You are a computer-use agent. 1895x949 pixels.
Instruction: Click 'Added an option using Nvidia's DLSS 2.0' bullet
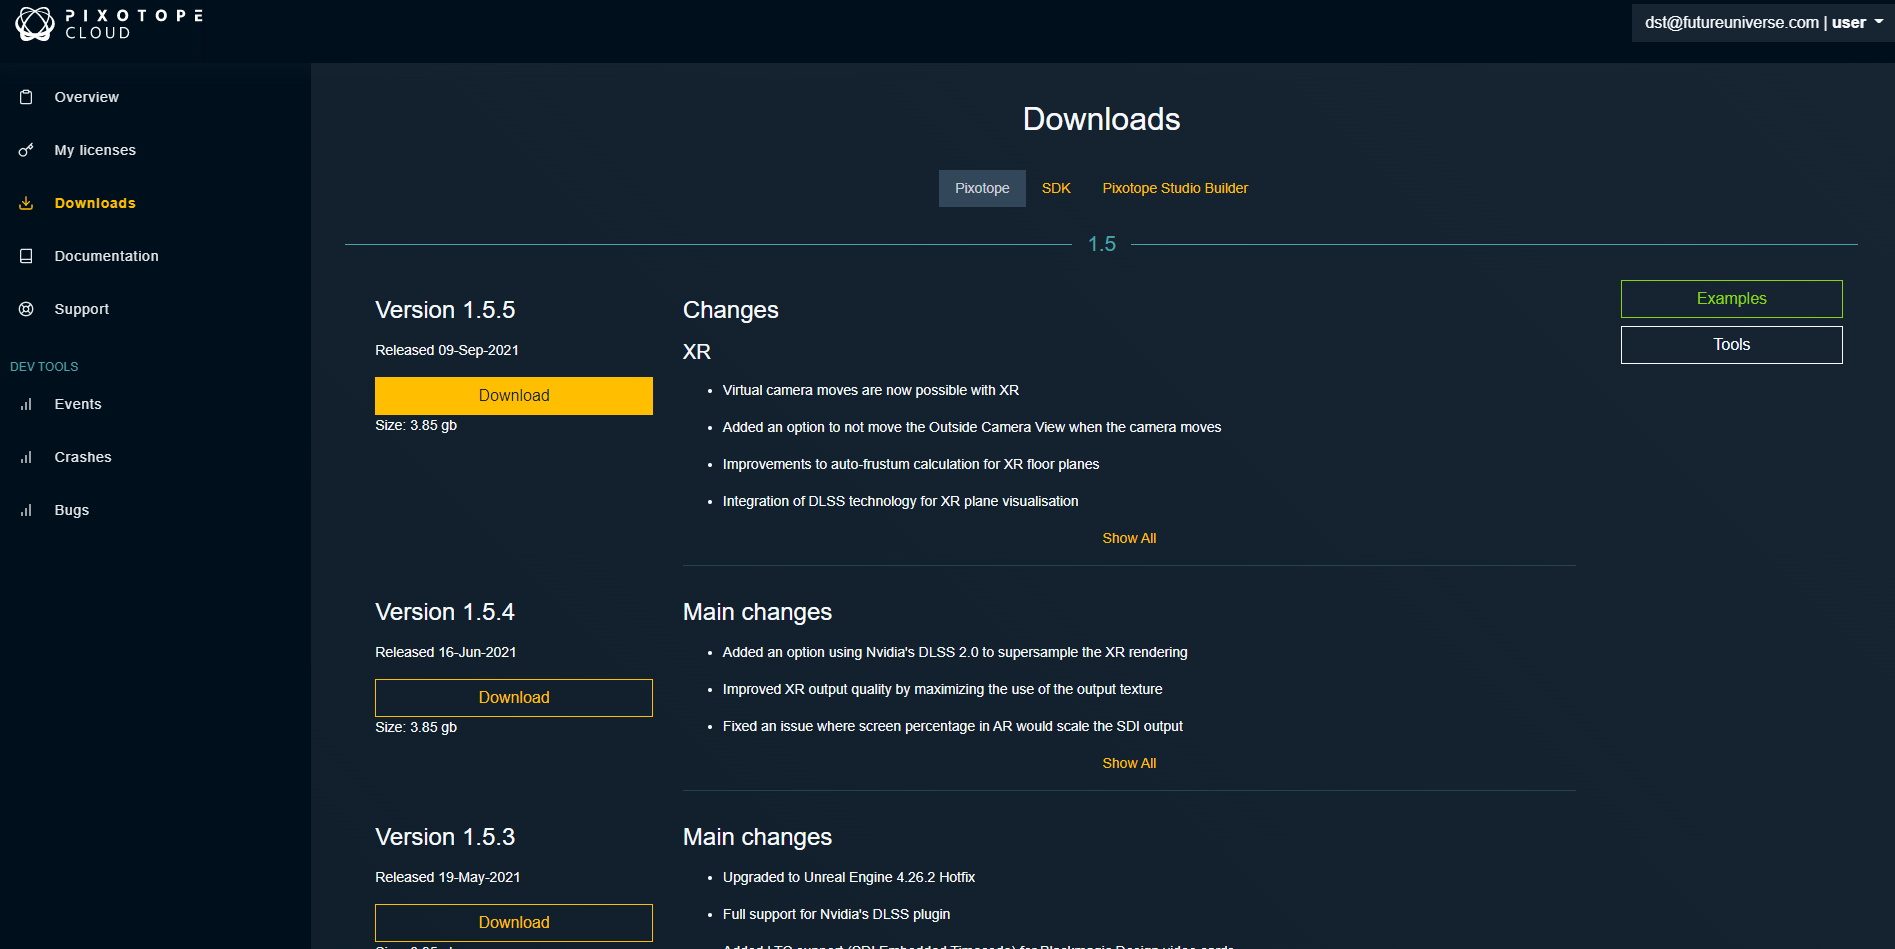955,652
